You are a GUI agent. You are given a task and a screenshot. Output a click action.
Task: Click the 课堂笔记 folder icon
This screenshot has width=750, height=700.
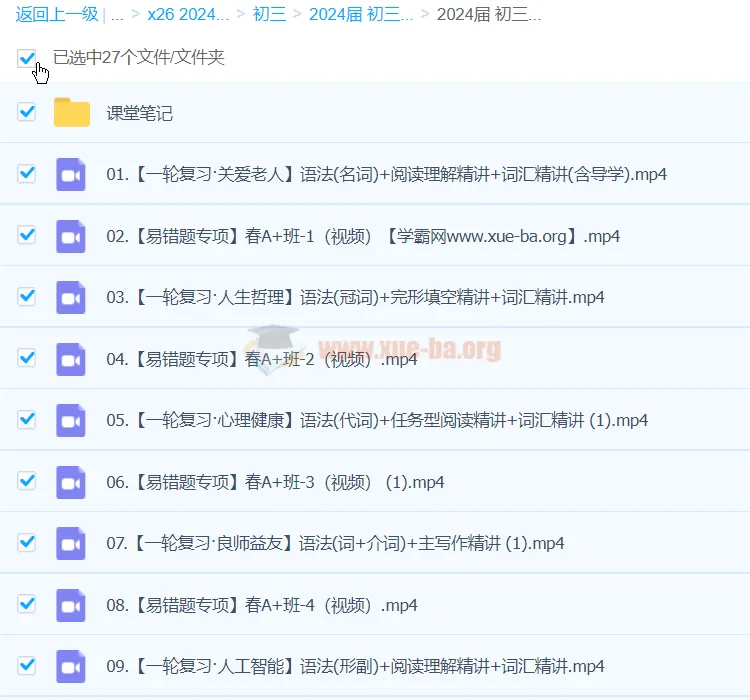point(72,113)
